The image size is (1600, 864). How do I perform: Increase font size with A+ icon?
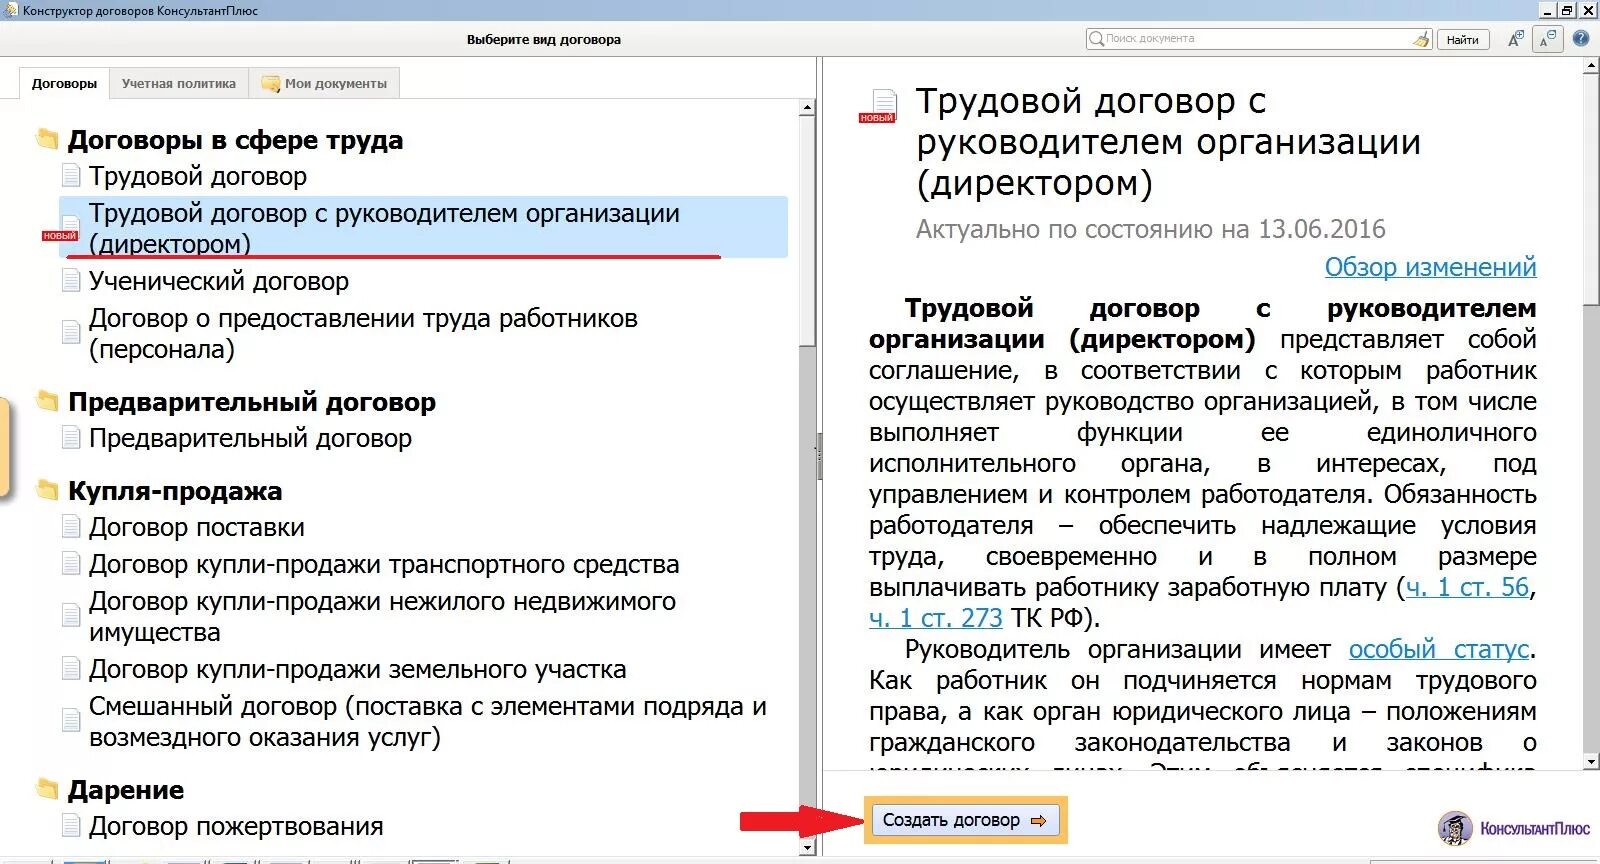coord(1515,39)
